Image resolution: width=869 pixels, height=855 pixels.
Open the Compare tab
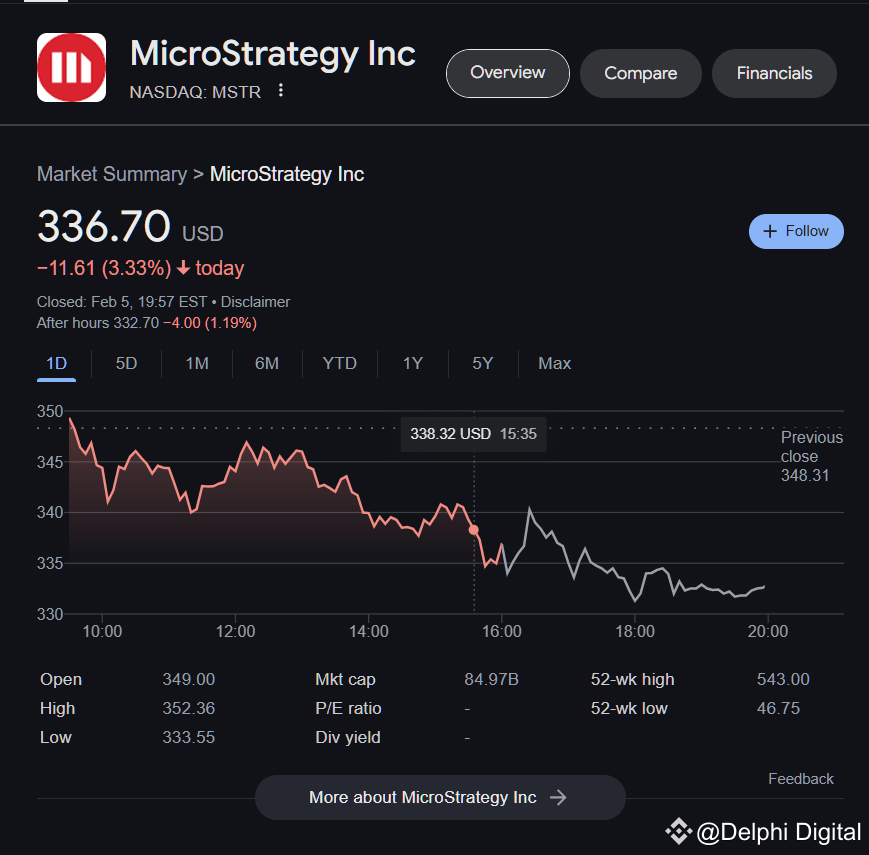pos(640,73)
